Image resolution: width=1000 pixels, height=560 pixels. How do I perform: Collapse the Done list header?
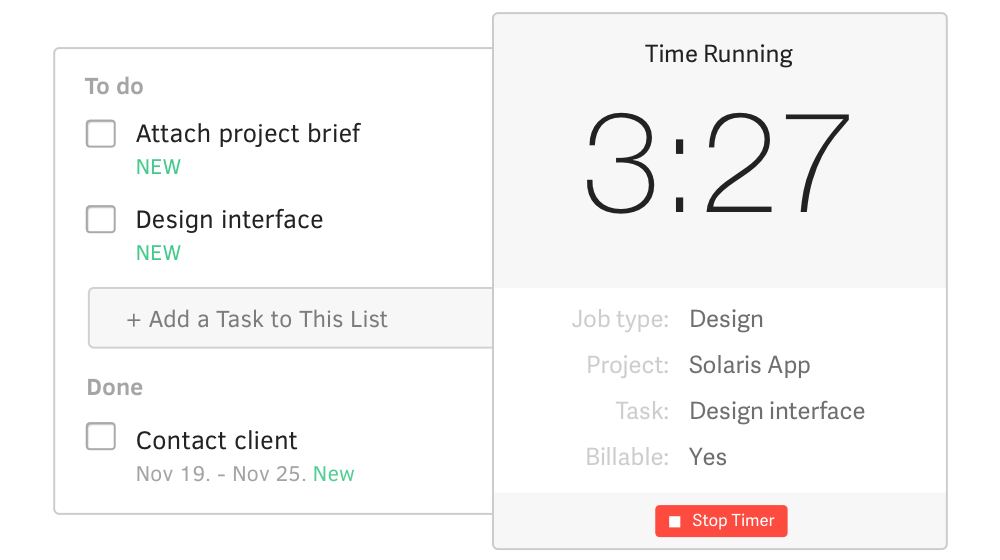[x=114, y=387]
